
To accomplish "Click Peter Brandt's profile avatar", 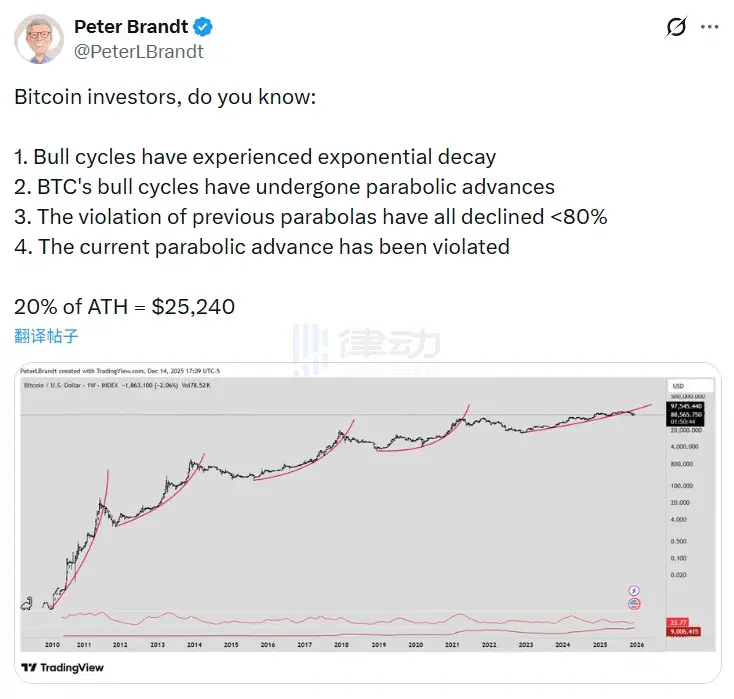I will click(39, 39).
